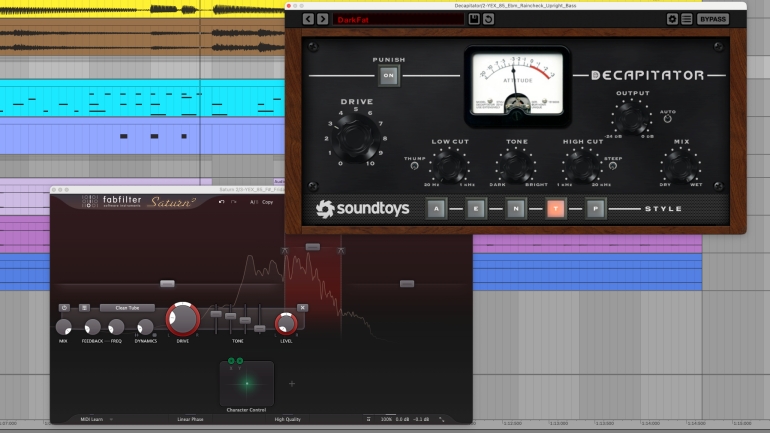Viewport: 770px width, 433px height.
Task: Open Decapitator settings gear
Action: [672, 19]
